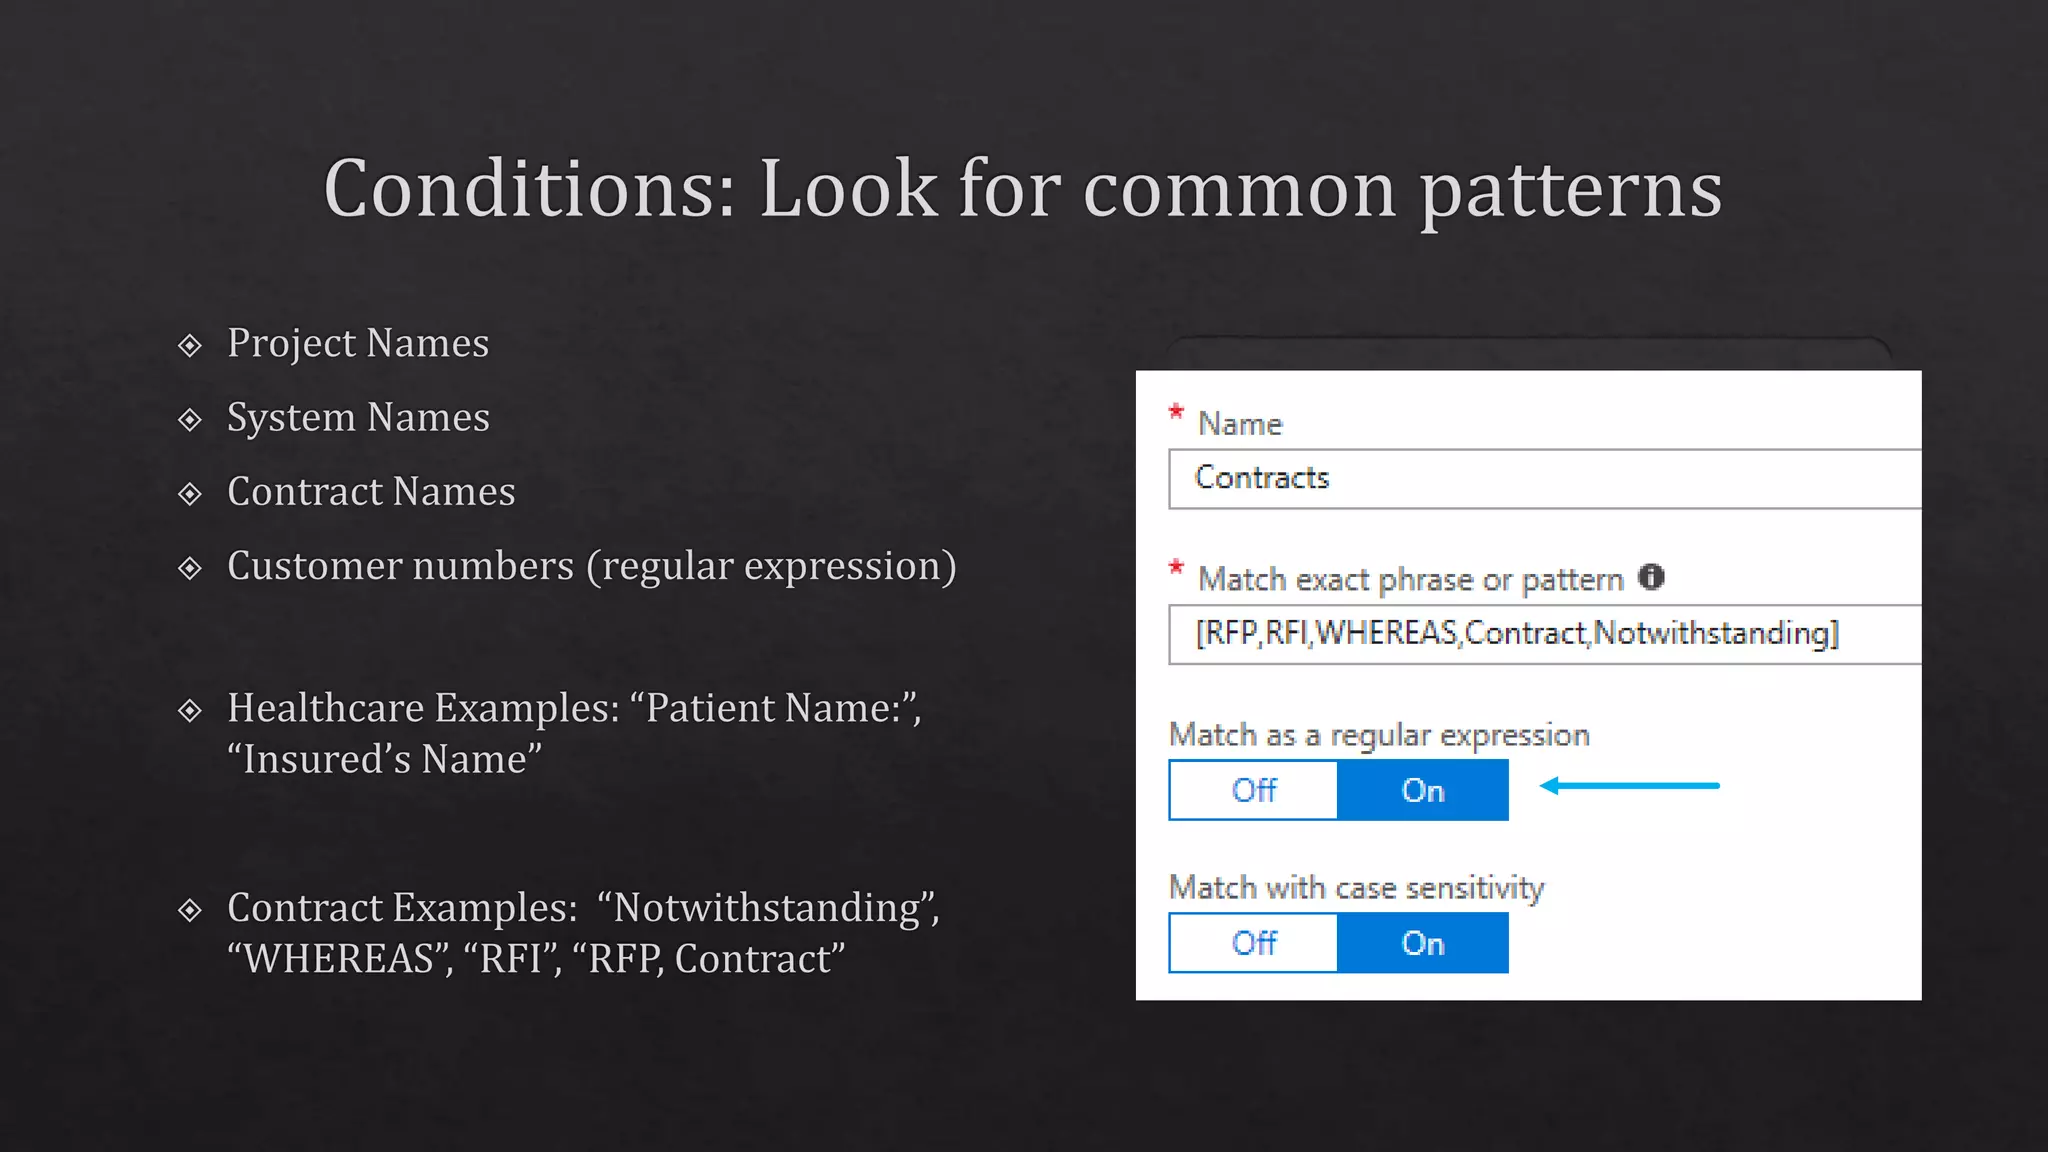
Task: Click the Customer numbers (regular expression) text
Action: click(x=591, y=566)
